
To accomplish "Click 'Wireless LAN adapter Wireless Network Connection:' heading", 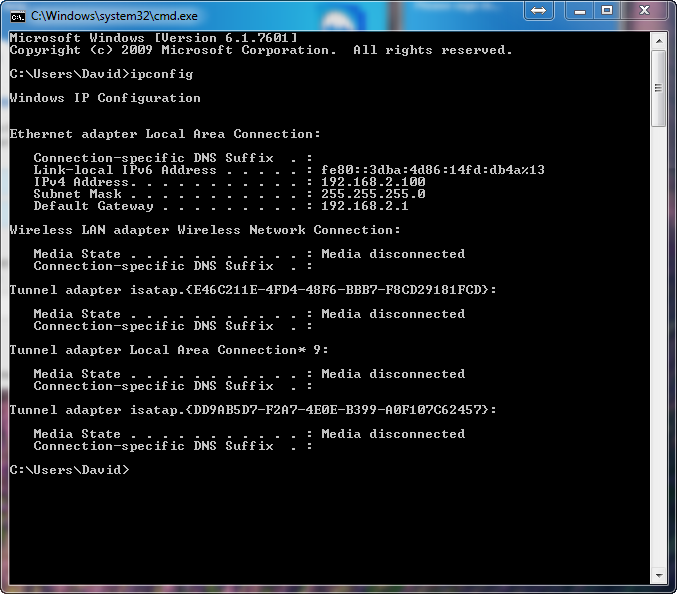I will point(205,230).
